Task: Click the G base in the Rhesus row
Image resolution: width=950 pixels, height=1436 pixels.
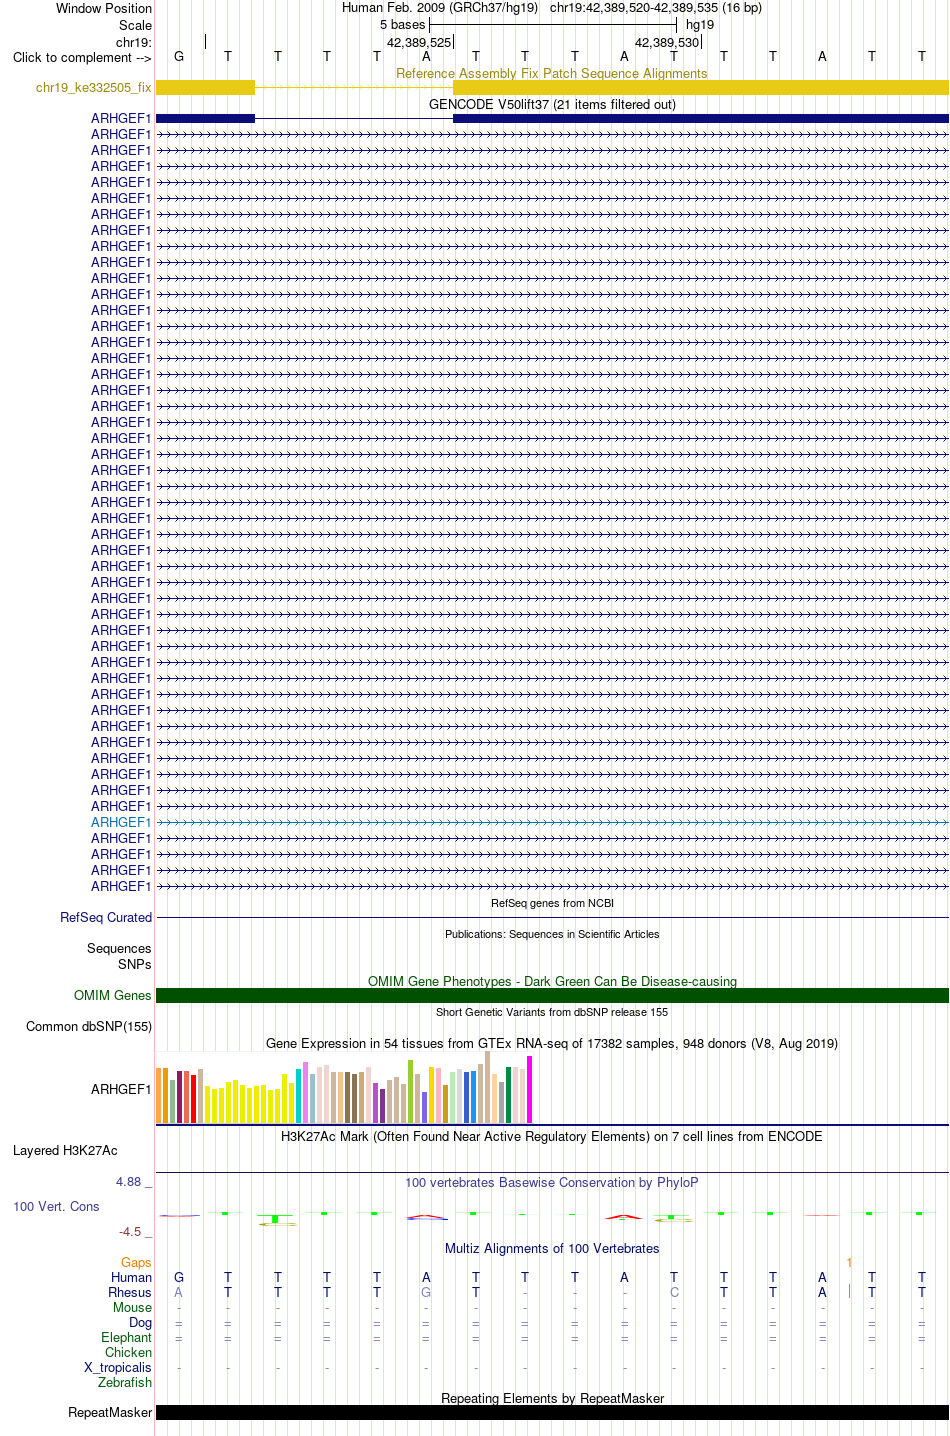Action: (x=426, y=1293)
